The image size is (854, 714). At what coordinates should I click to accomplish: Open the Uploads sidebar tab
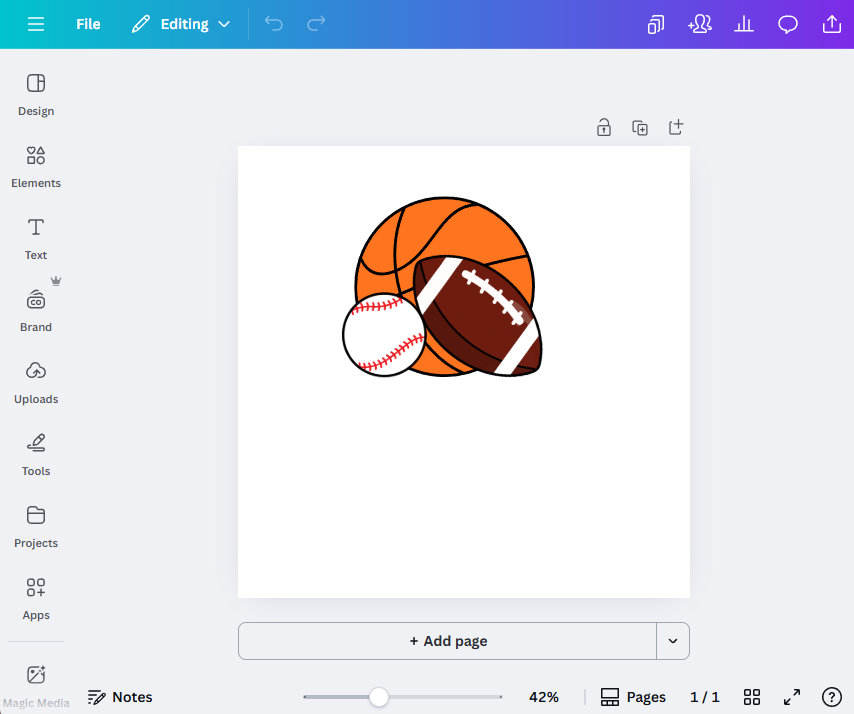click(36, 383)
